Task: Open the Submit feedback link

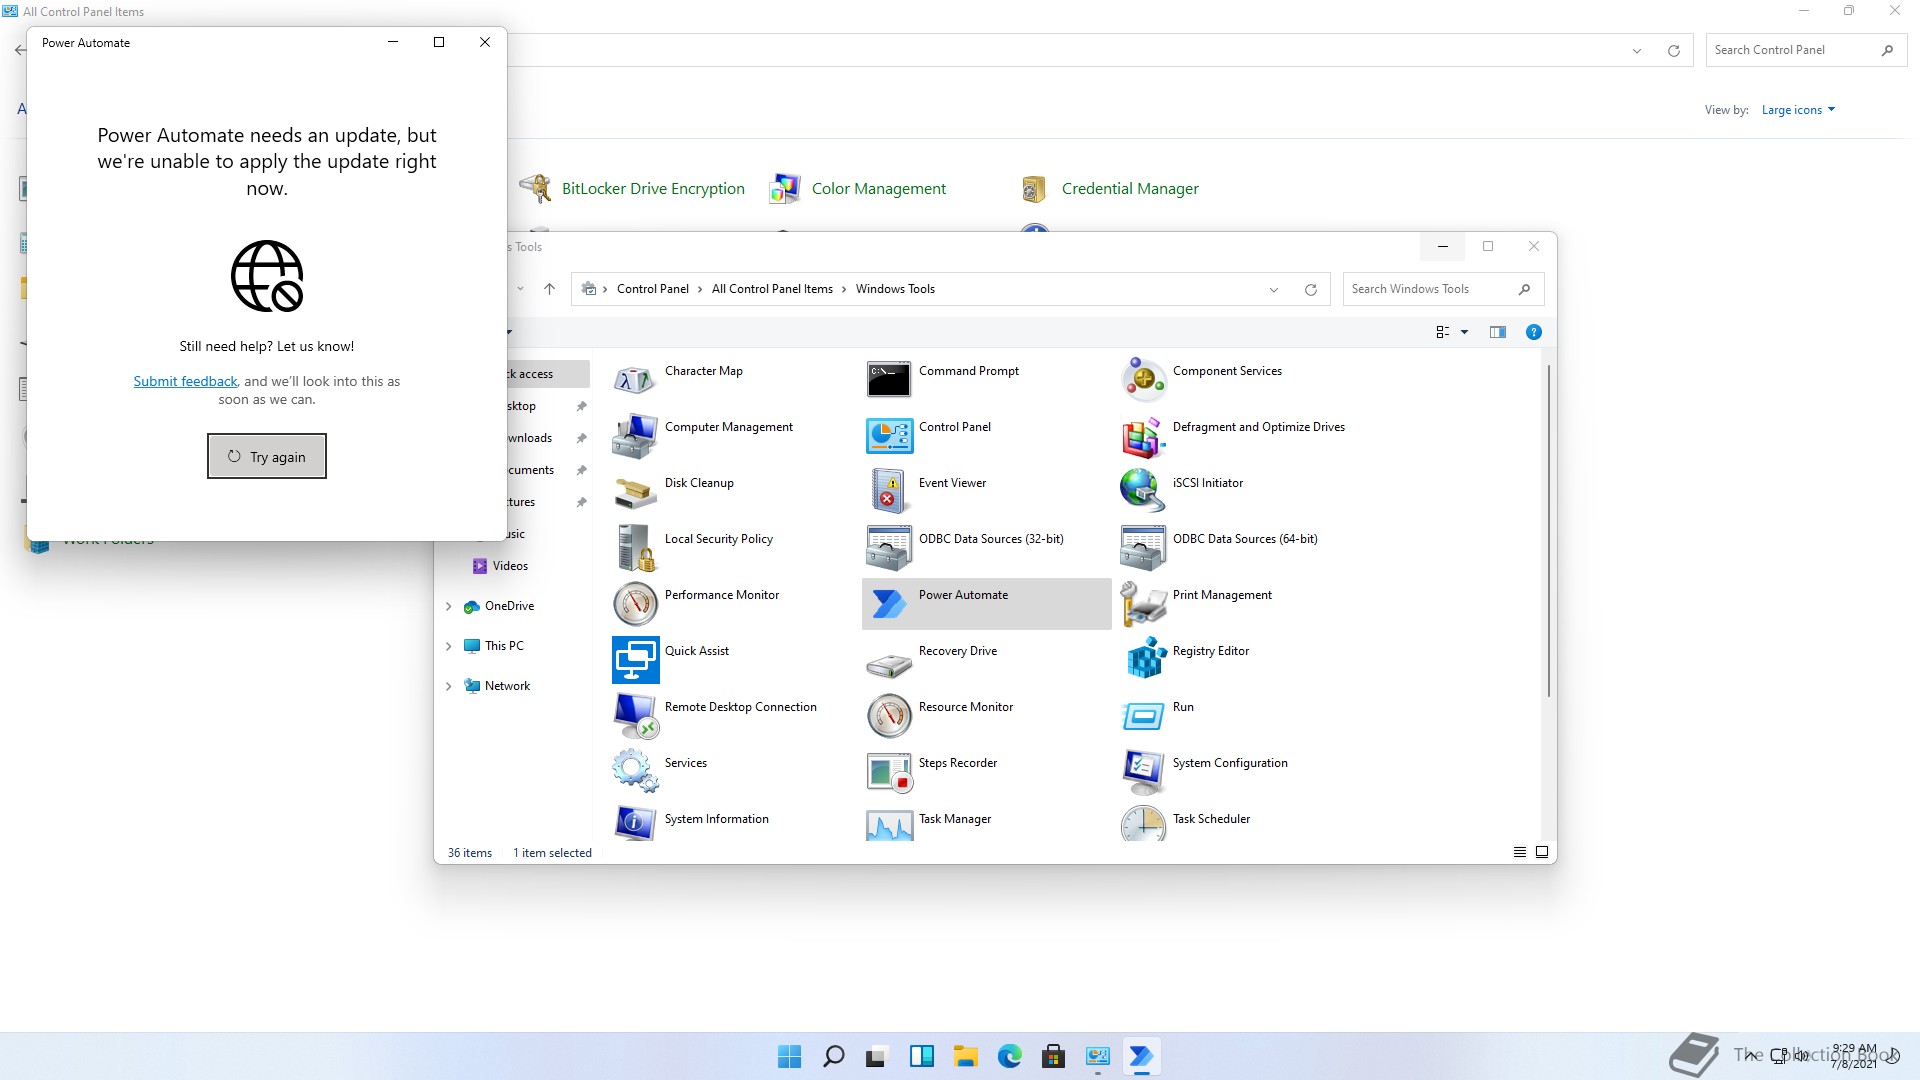Action: click(185, 381)
